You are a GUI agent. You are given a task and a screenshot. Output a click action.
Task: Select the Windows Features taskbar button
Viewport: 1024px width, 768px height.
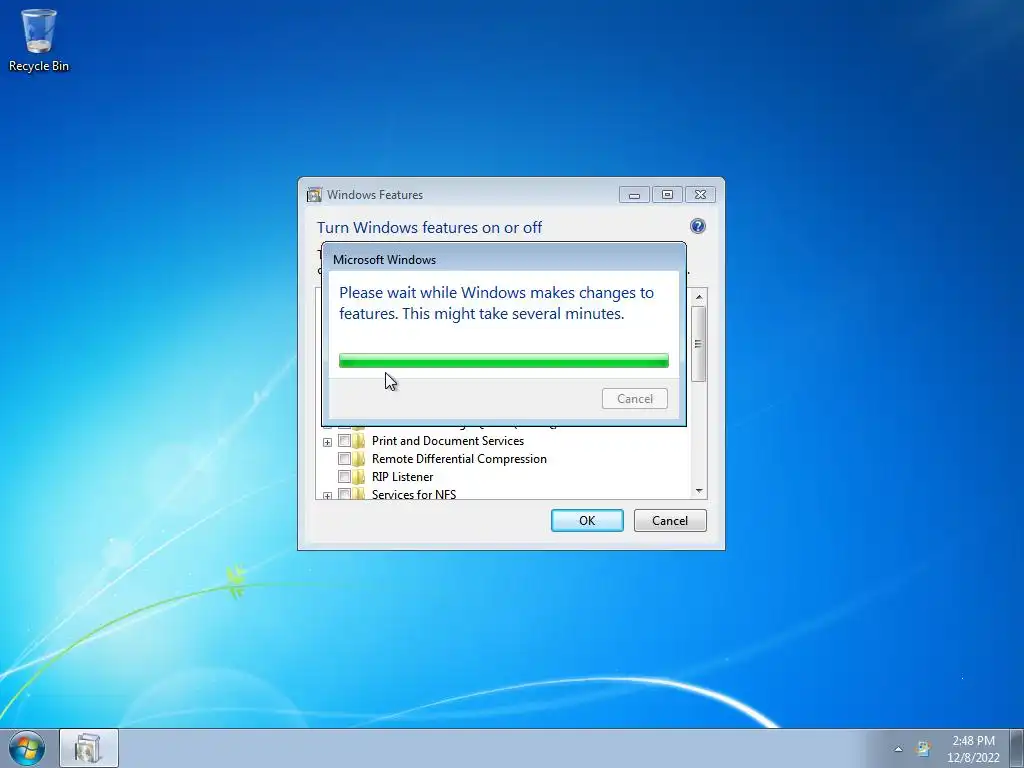pos(89,748)
